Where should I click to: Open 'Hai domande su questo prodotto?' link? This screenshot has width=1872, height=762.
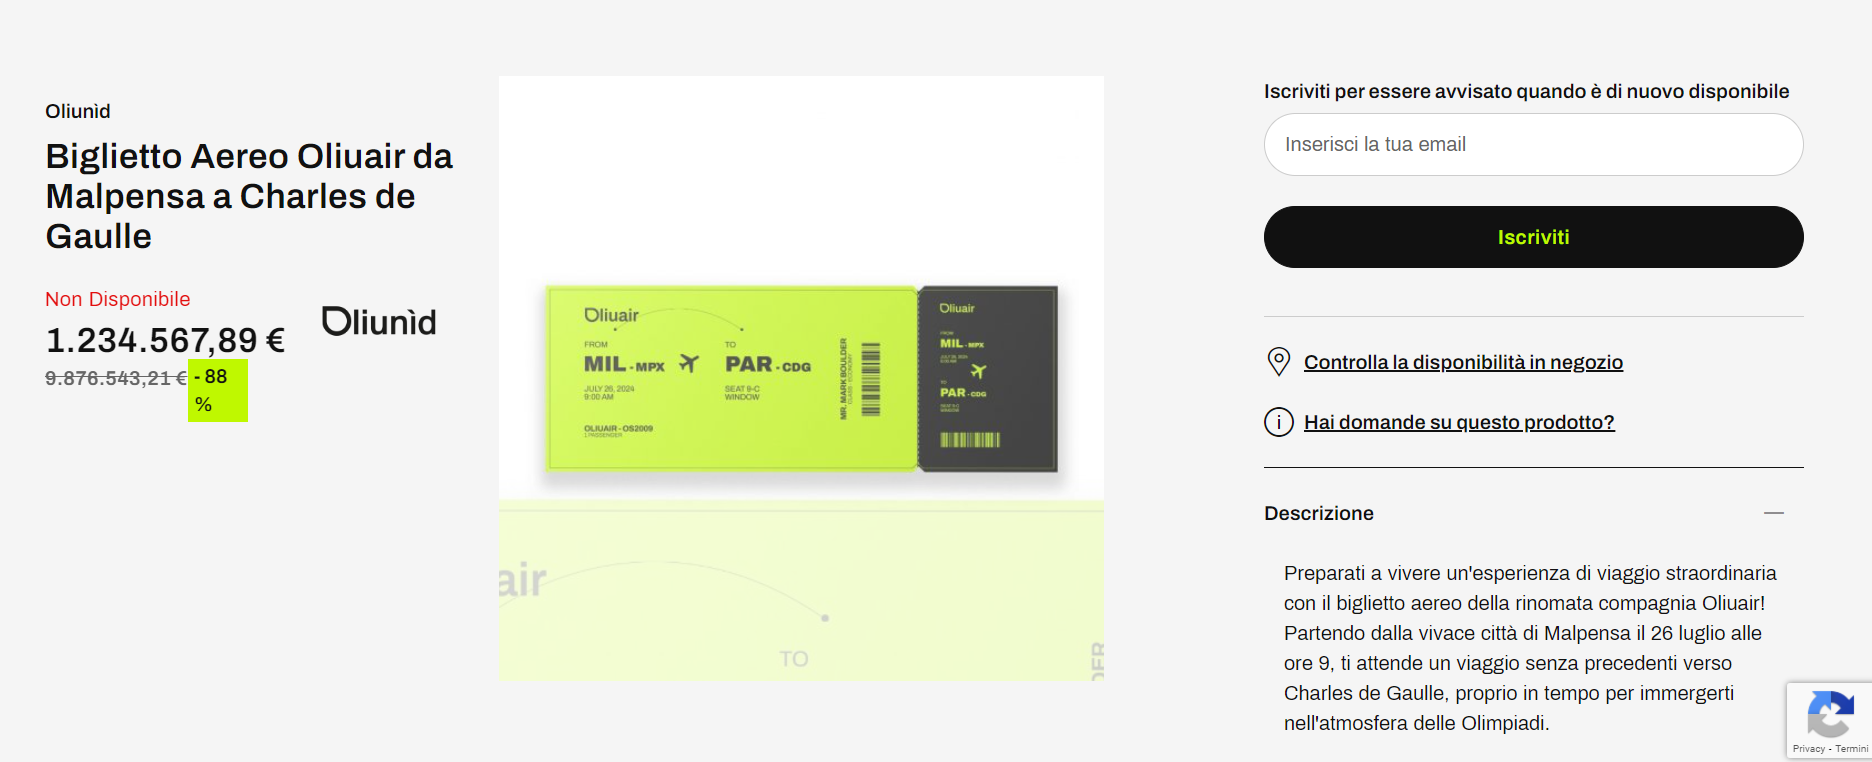coord(1459,422)
